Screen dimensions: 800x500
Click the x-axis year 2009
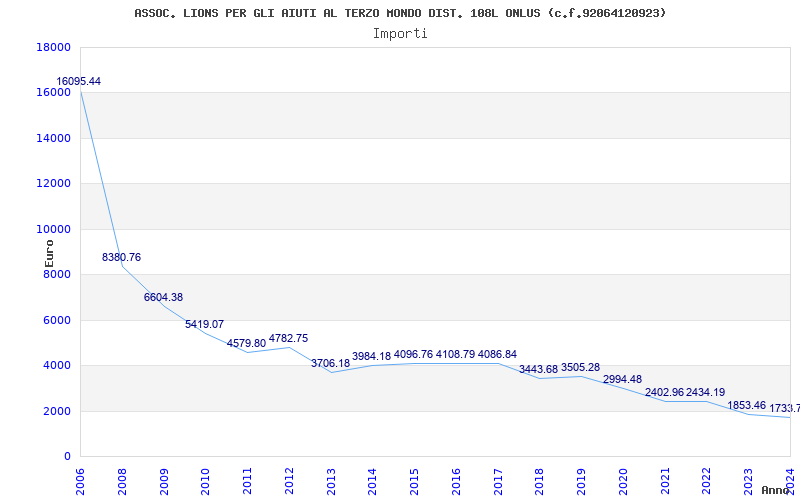(164, 481)
